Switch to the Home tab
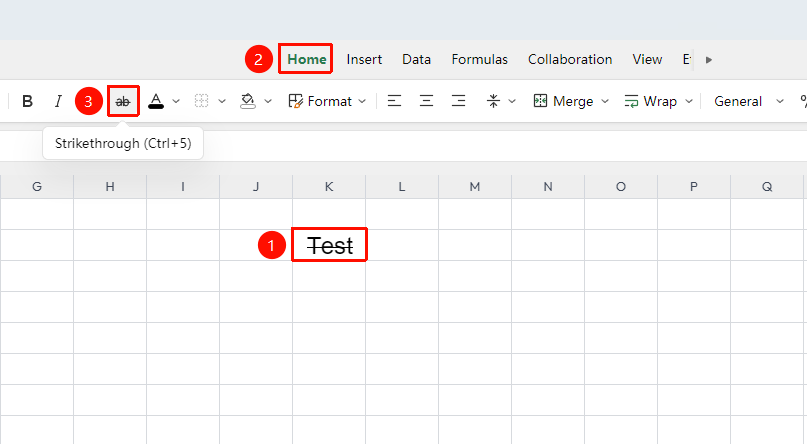The width and height of the screenshot is (807, 444). click(307, 59)
